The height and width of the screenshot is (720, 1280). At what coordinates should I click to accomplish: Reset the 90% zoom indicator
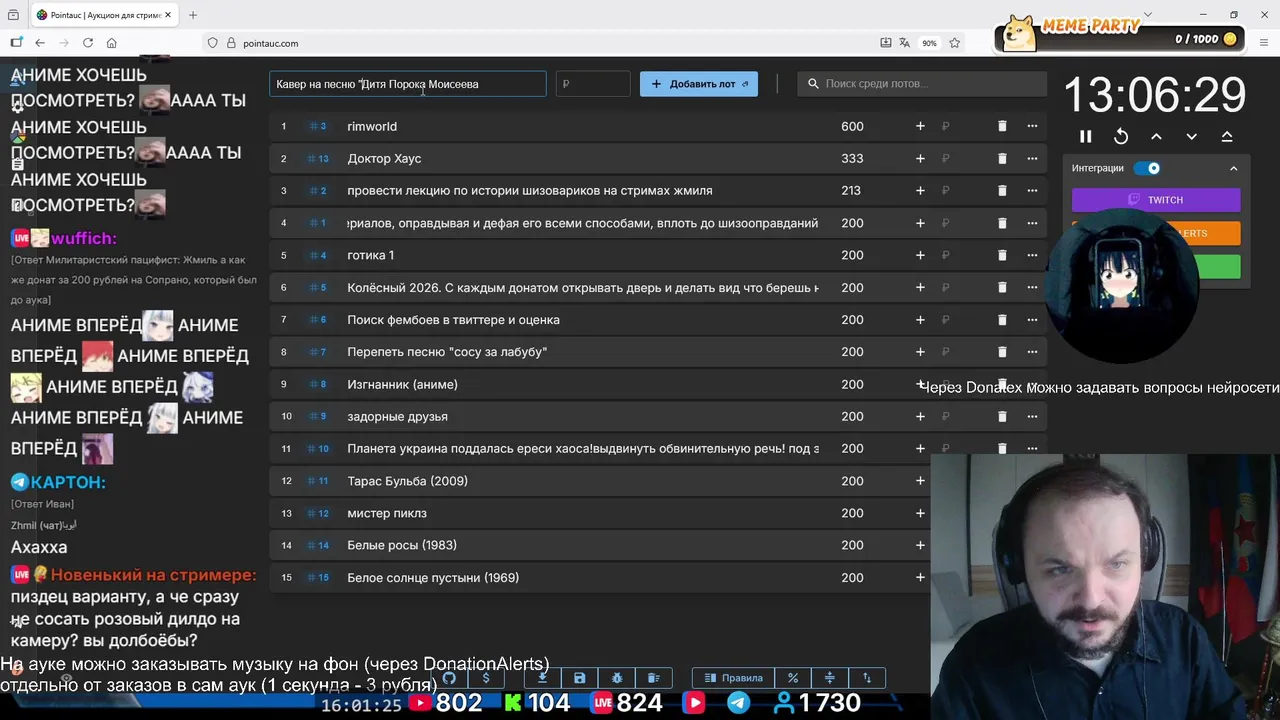click(x=930, y=43)
